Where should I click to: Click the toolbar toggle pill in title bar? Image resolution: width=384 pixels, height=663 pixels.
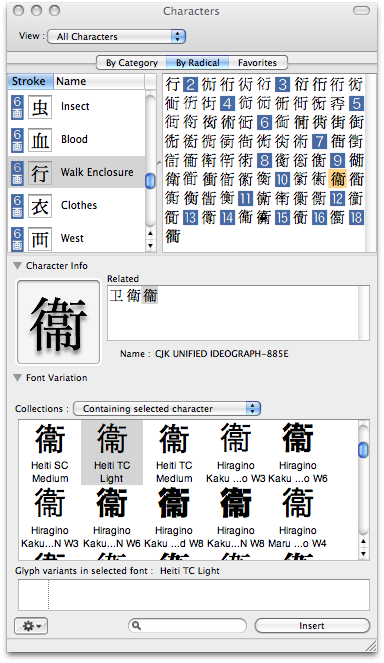click(361, 11)
